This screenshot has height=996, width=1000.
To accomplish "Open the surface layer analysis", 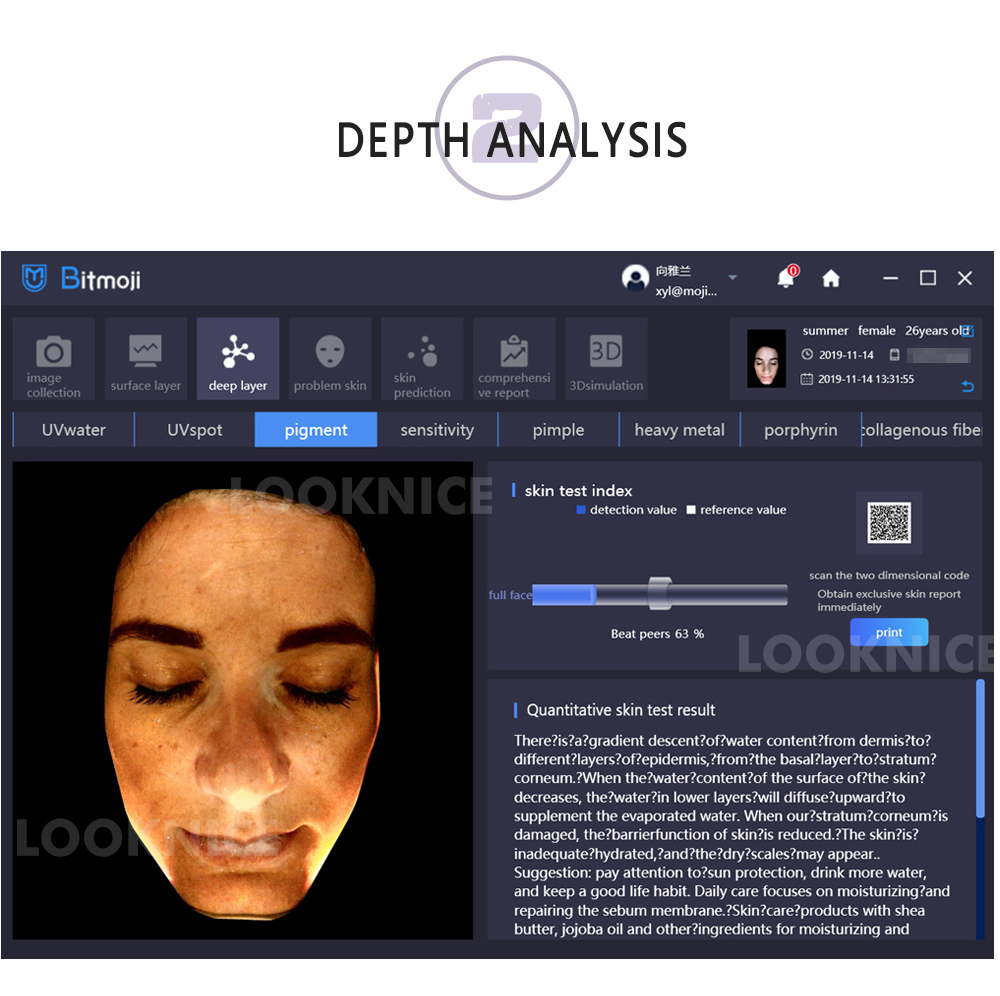I will pos(145,358).
